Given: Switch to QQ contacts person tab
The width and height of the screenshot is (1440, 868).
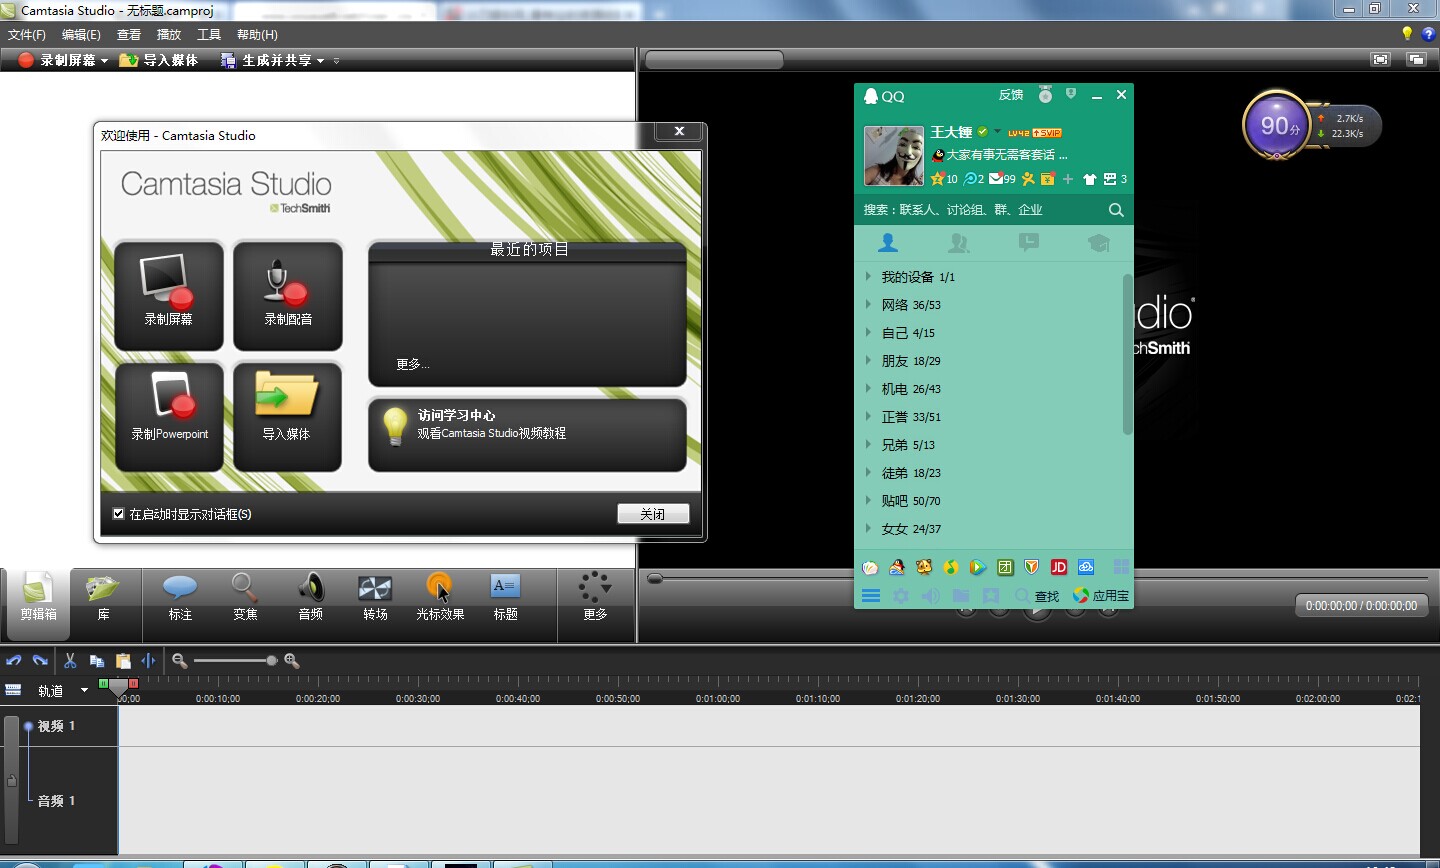Looking at the screenshot, I should coord(888,242).
